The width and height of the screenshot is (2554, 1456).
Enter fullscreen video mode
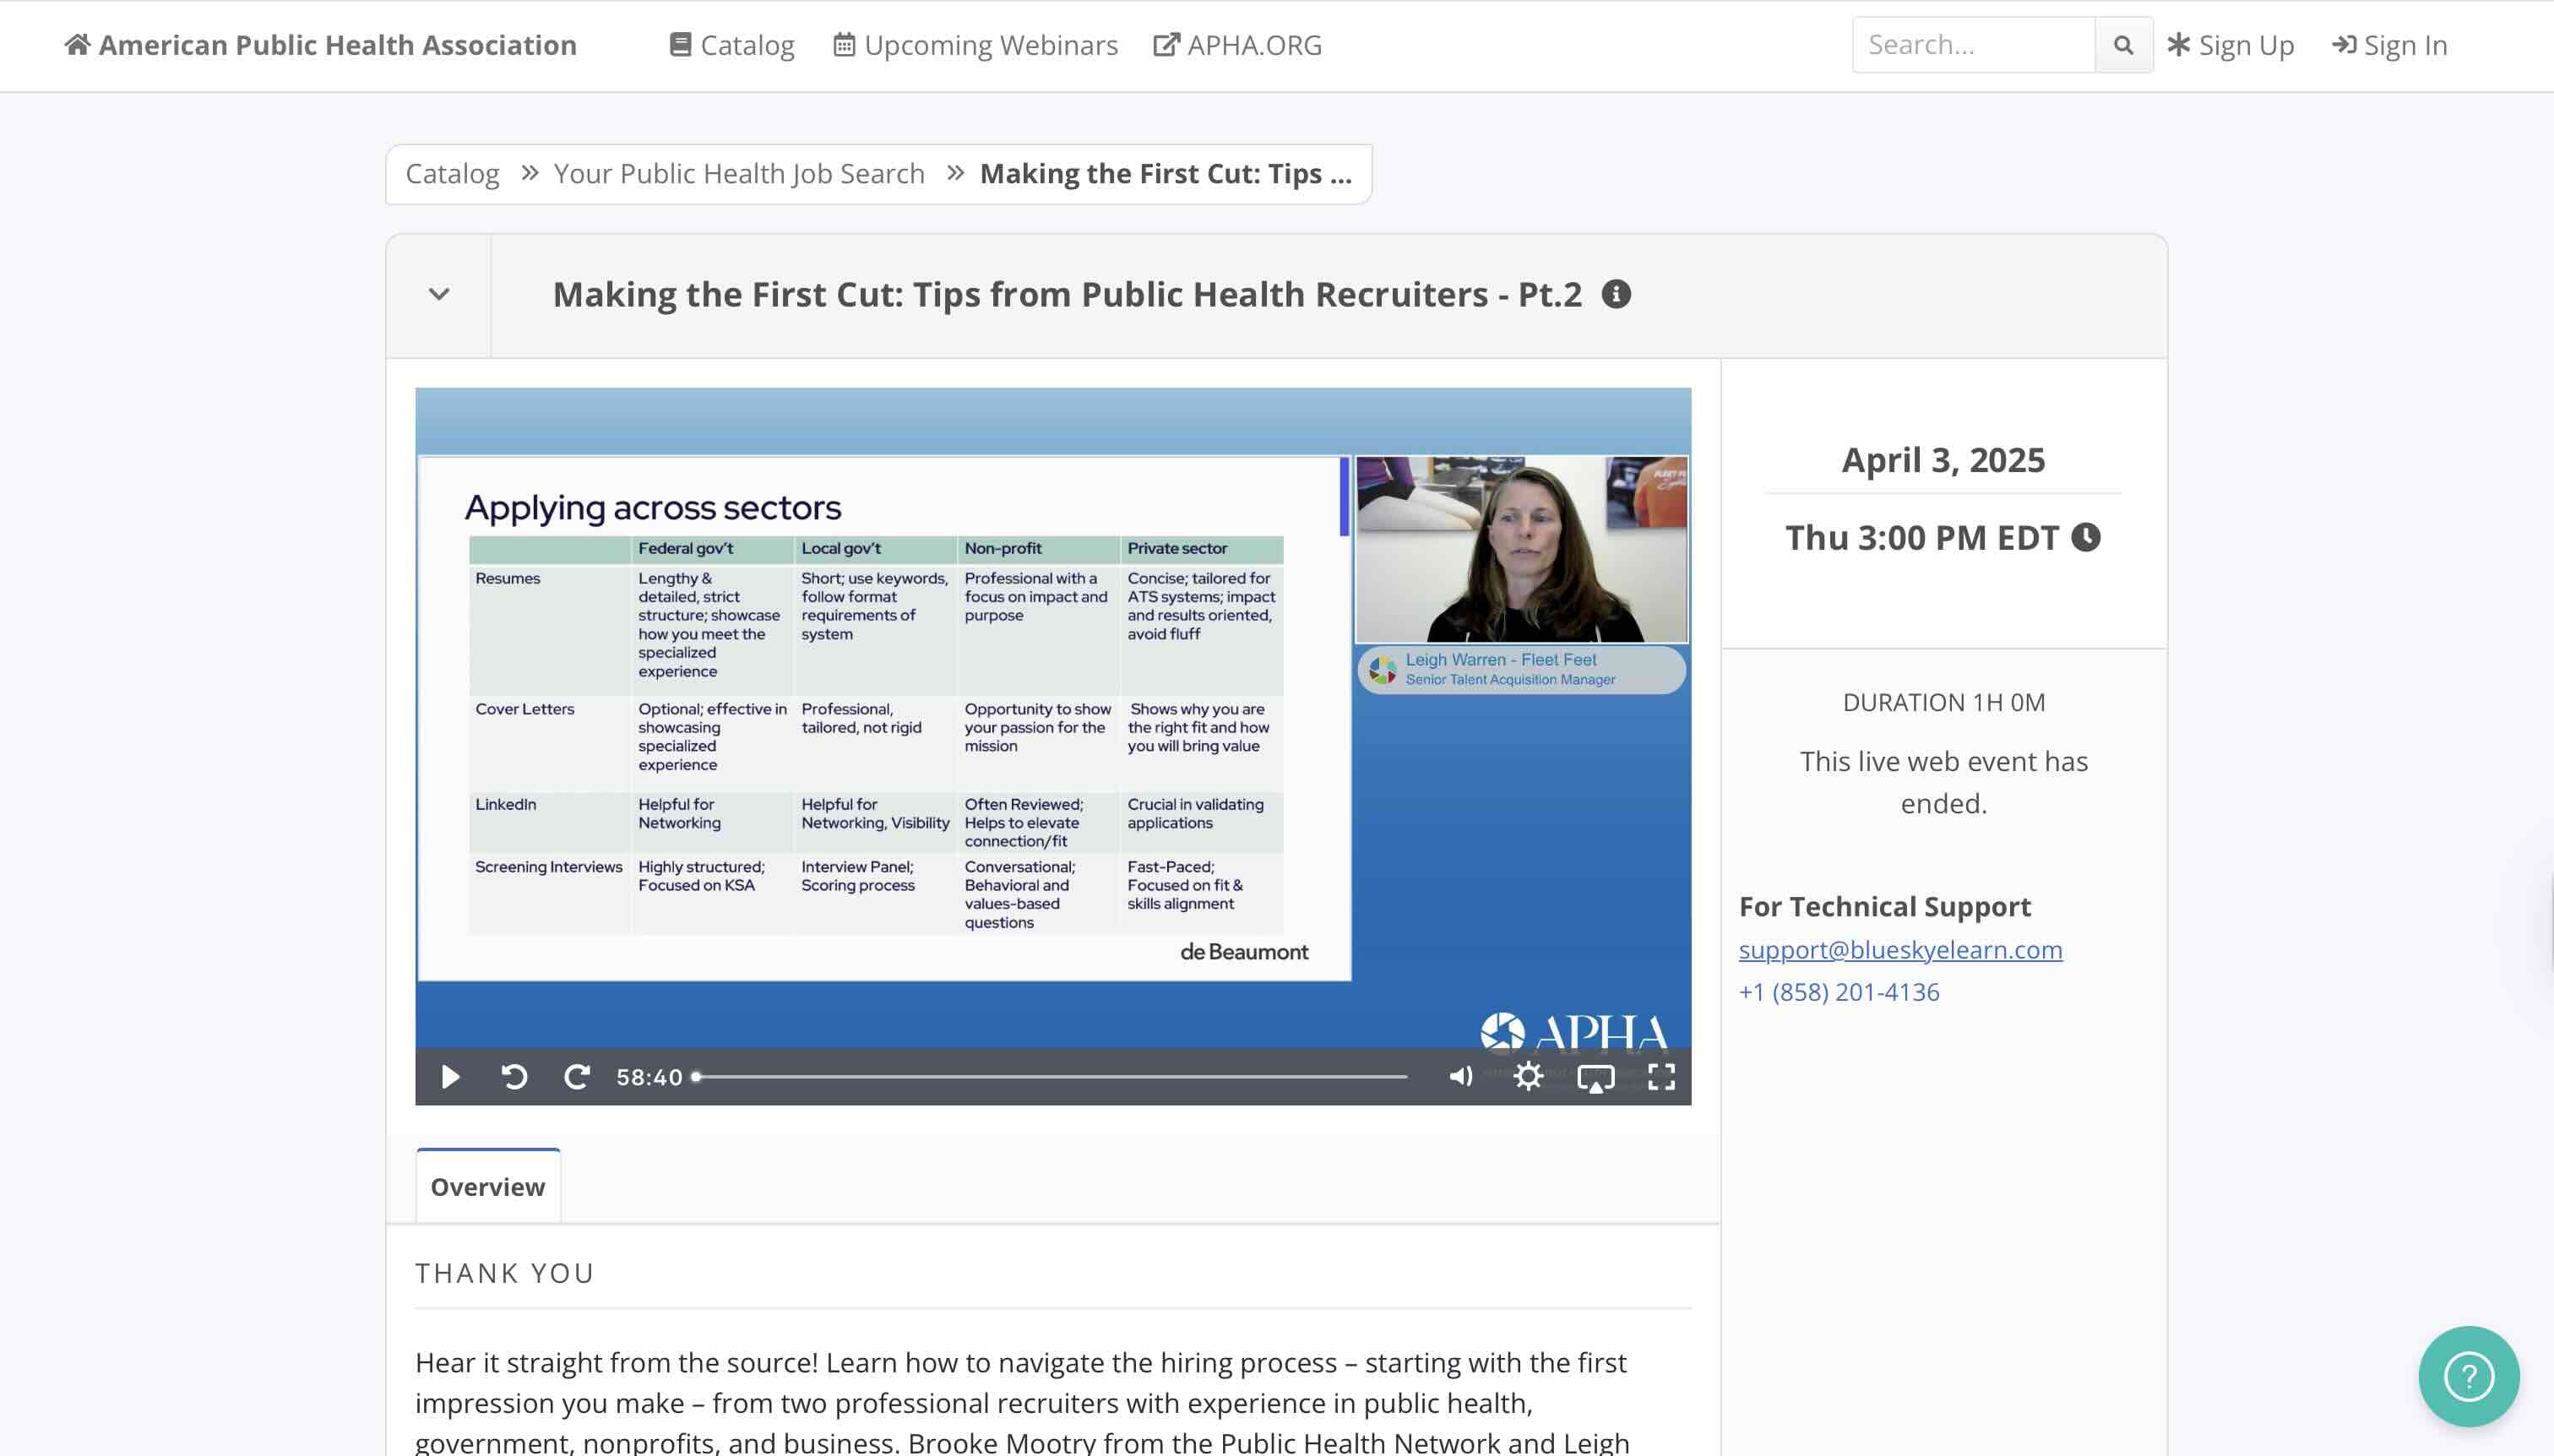(x=1661, y=1077)
